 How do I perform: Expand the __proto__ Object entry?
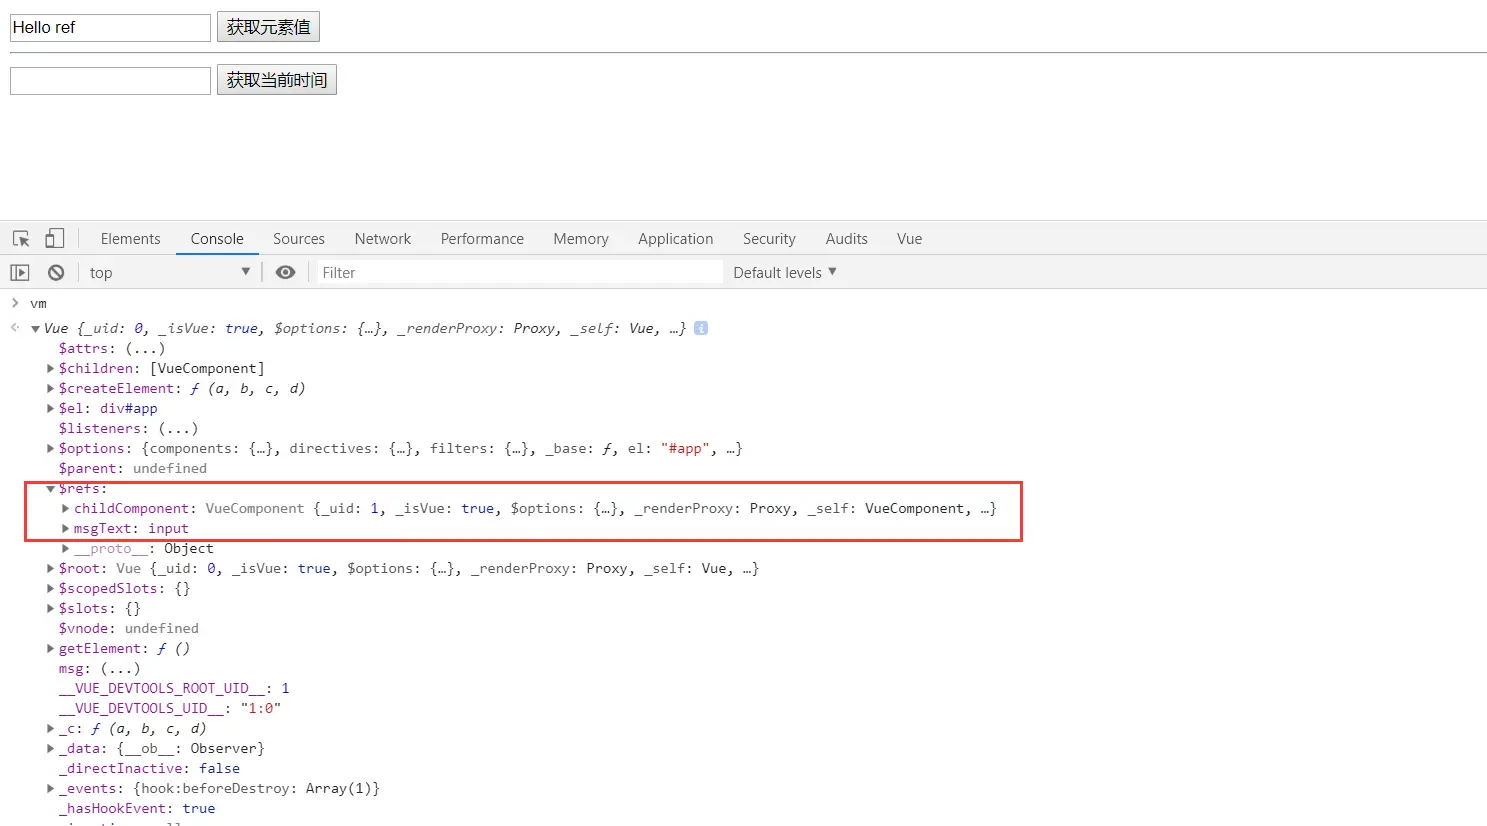[66, 548]
